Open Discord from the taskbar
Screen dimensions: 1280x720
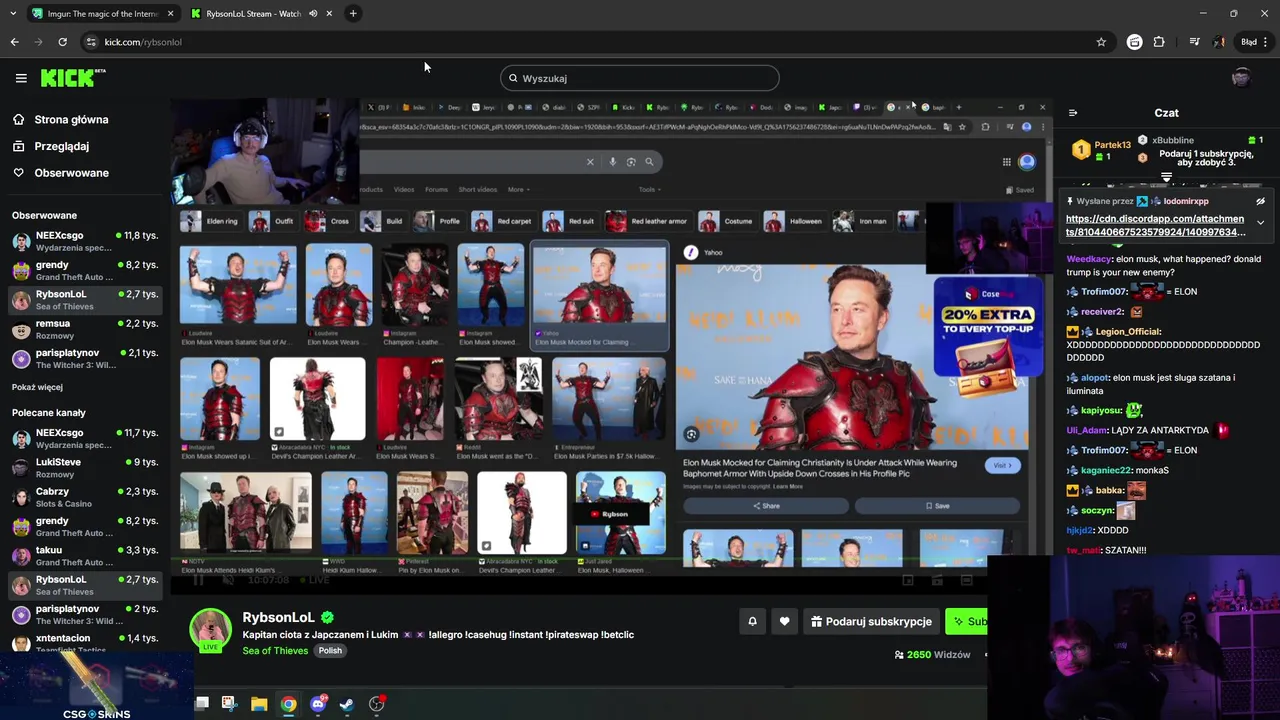[318, 704]
